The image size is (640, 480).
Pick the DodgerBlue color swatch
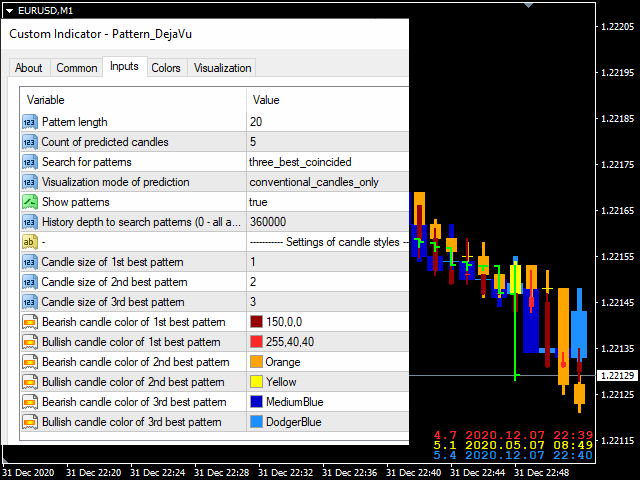(x=256, y=422)
